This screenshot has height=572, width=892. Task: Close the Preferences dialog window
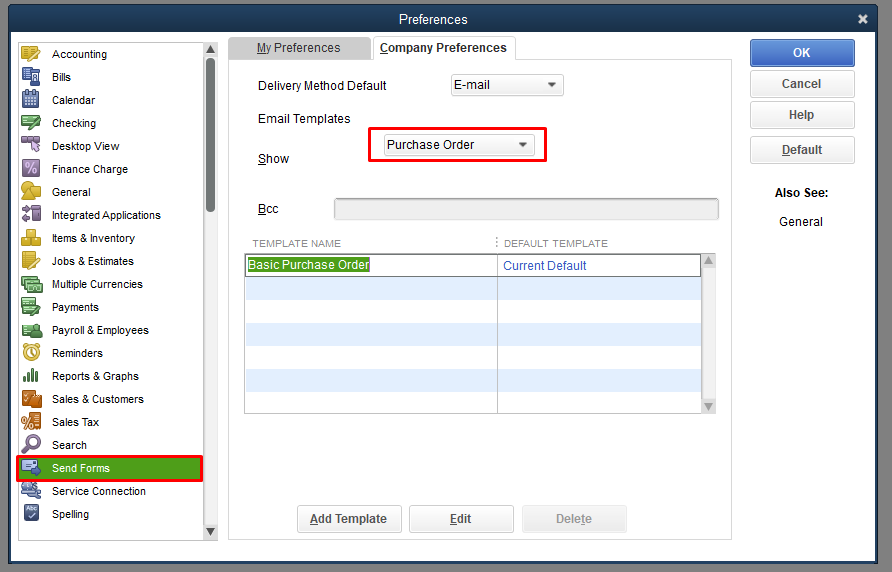coord(862,19)
